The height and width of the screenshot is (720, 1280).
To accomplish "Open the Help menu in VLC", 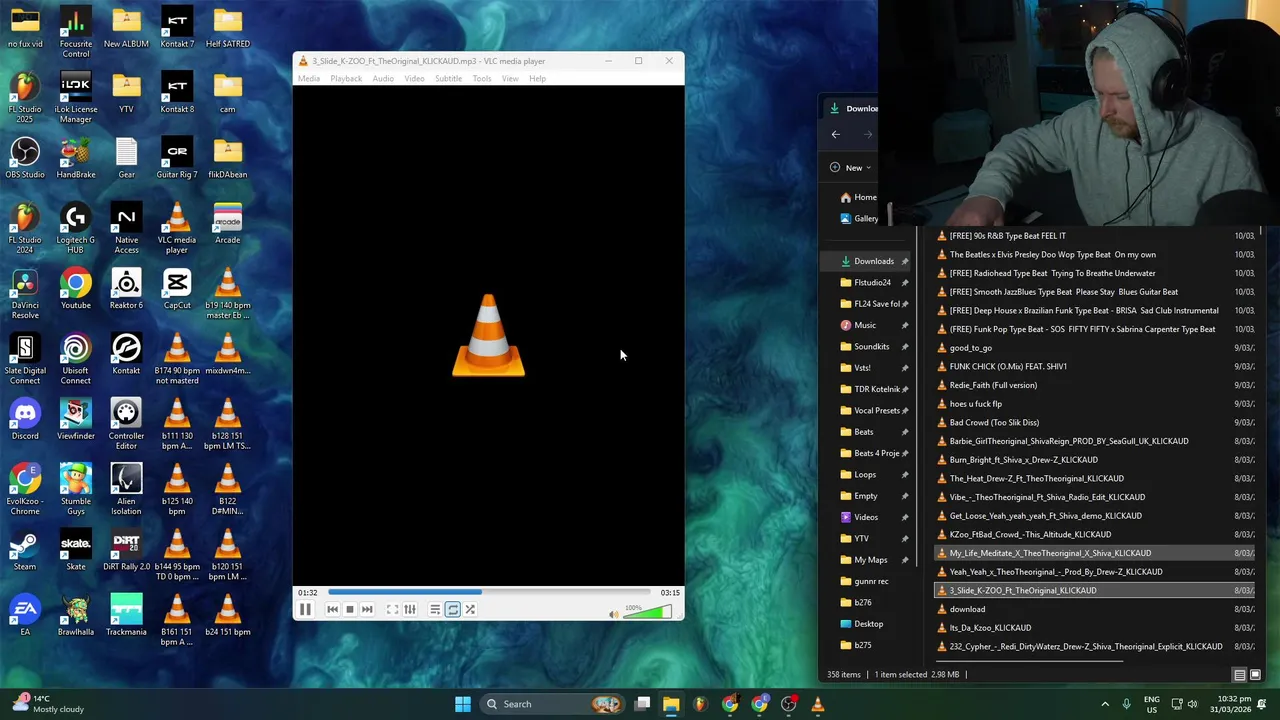I will pyautogui.click(x=537, y=78).
